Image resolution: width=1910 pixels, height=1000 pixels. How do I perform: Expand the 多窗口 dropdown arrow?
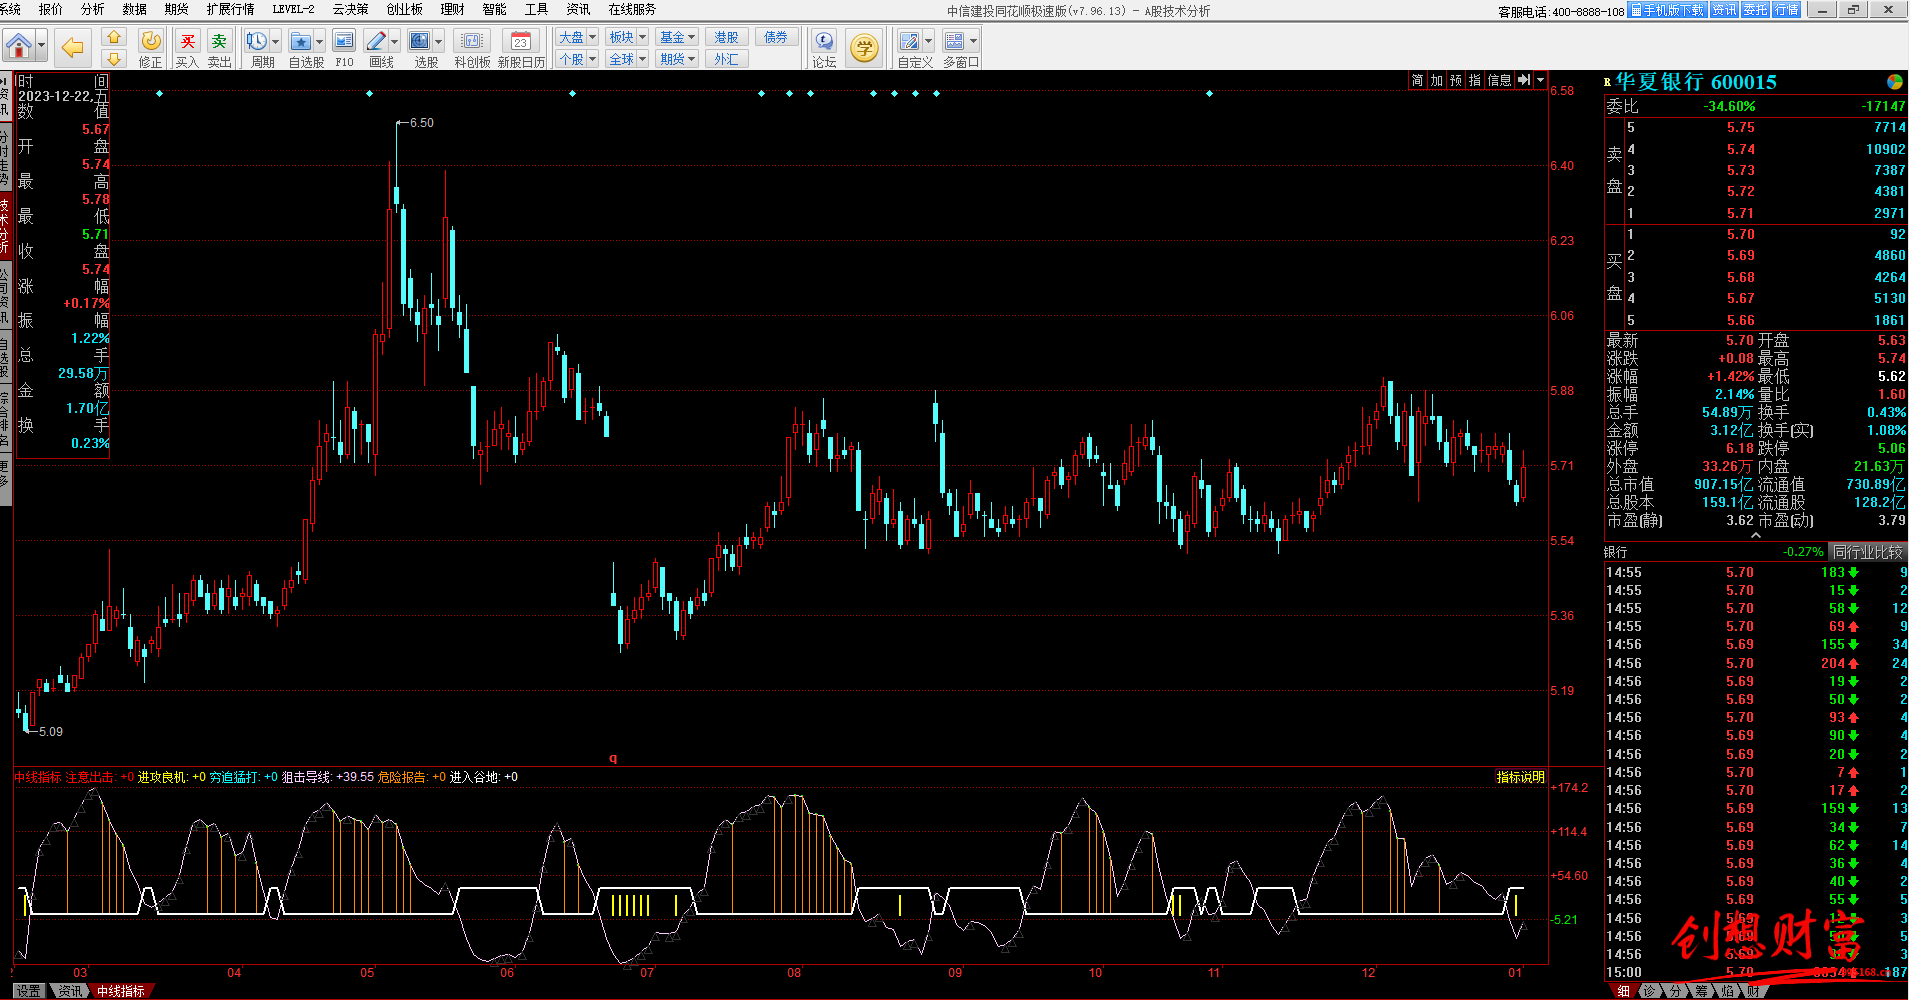973,42
